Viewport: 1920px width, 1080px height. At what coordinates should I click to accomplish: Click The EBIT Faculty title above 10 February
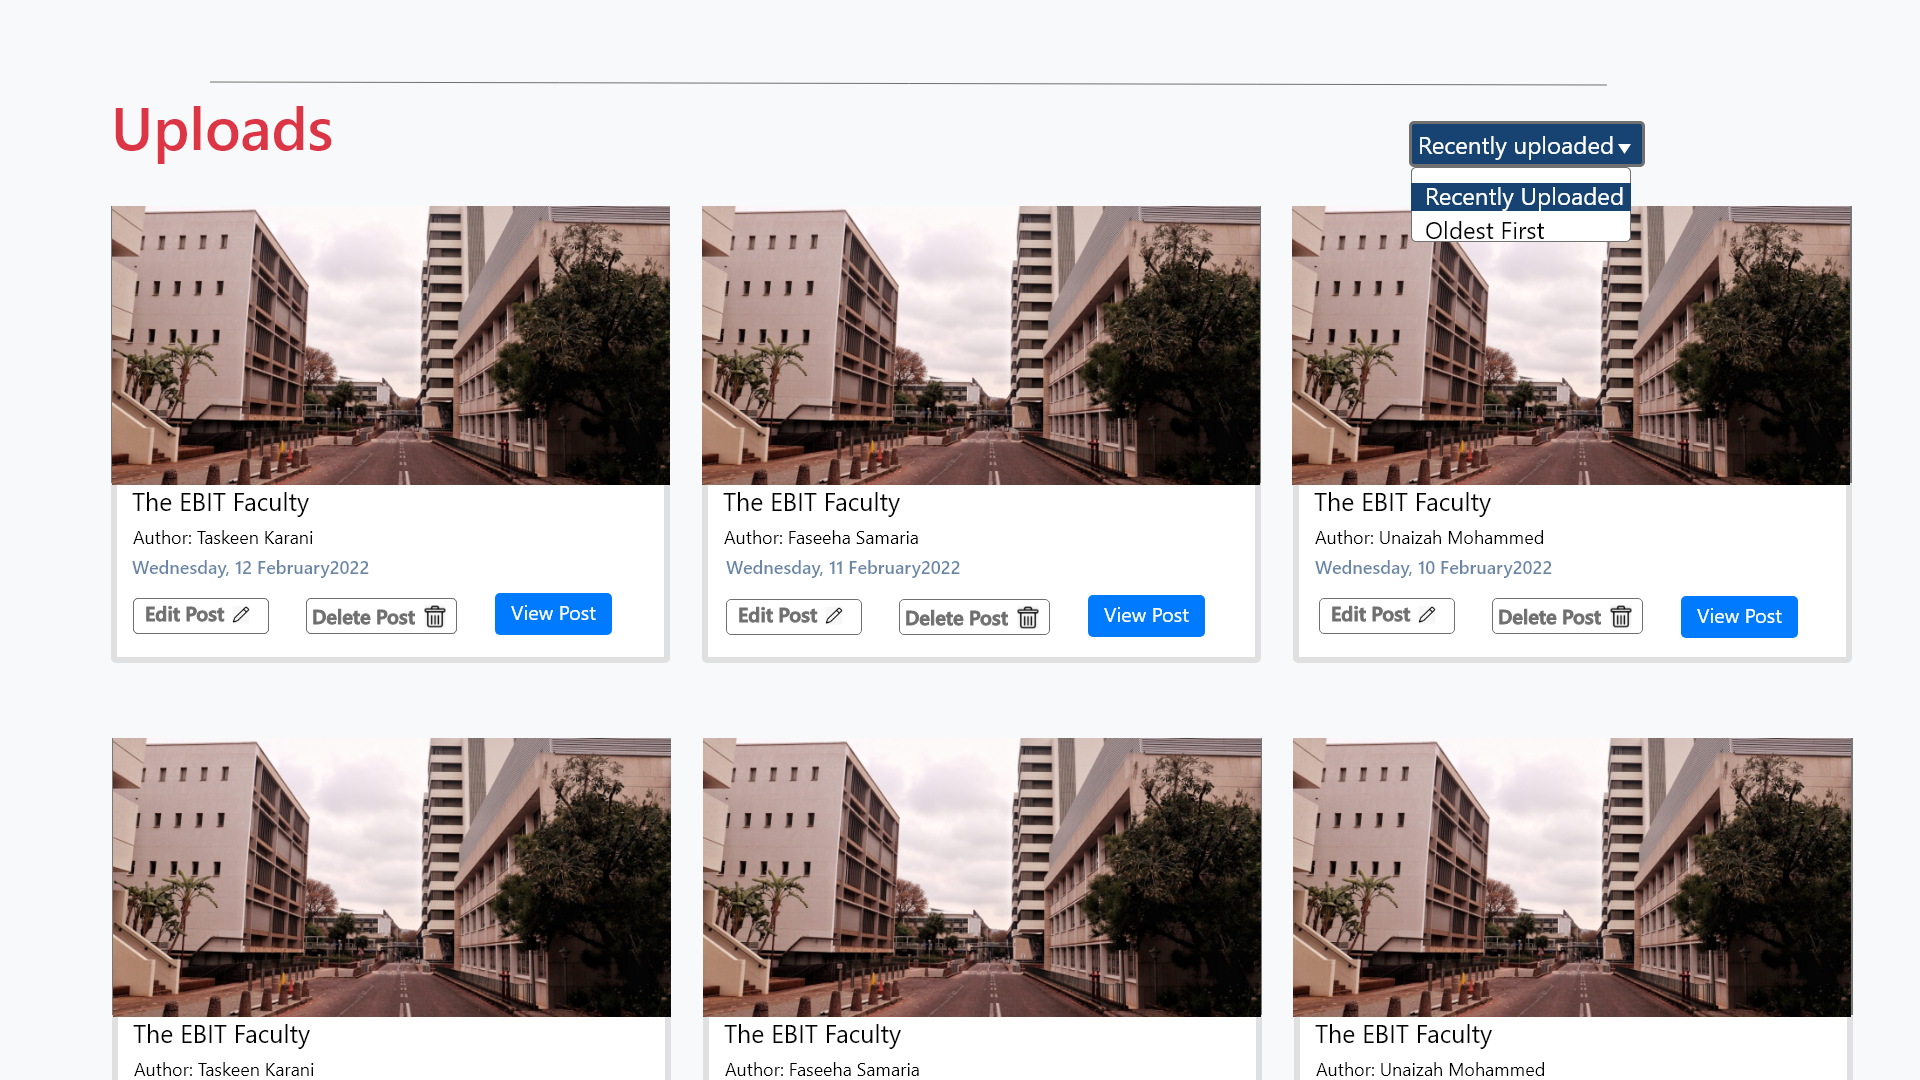pos(1403,503)
